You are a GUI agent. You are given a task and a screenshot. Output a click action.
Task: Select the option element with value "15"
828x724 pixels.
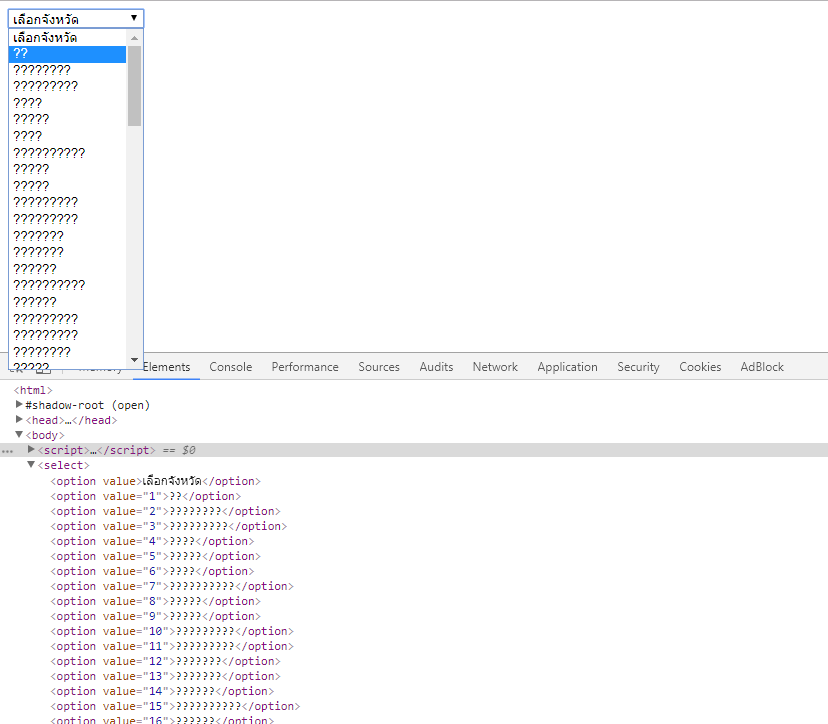(175, 706)
